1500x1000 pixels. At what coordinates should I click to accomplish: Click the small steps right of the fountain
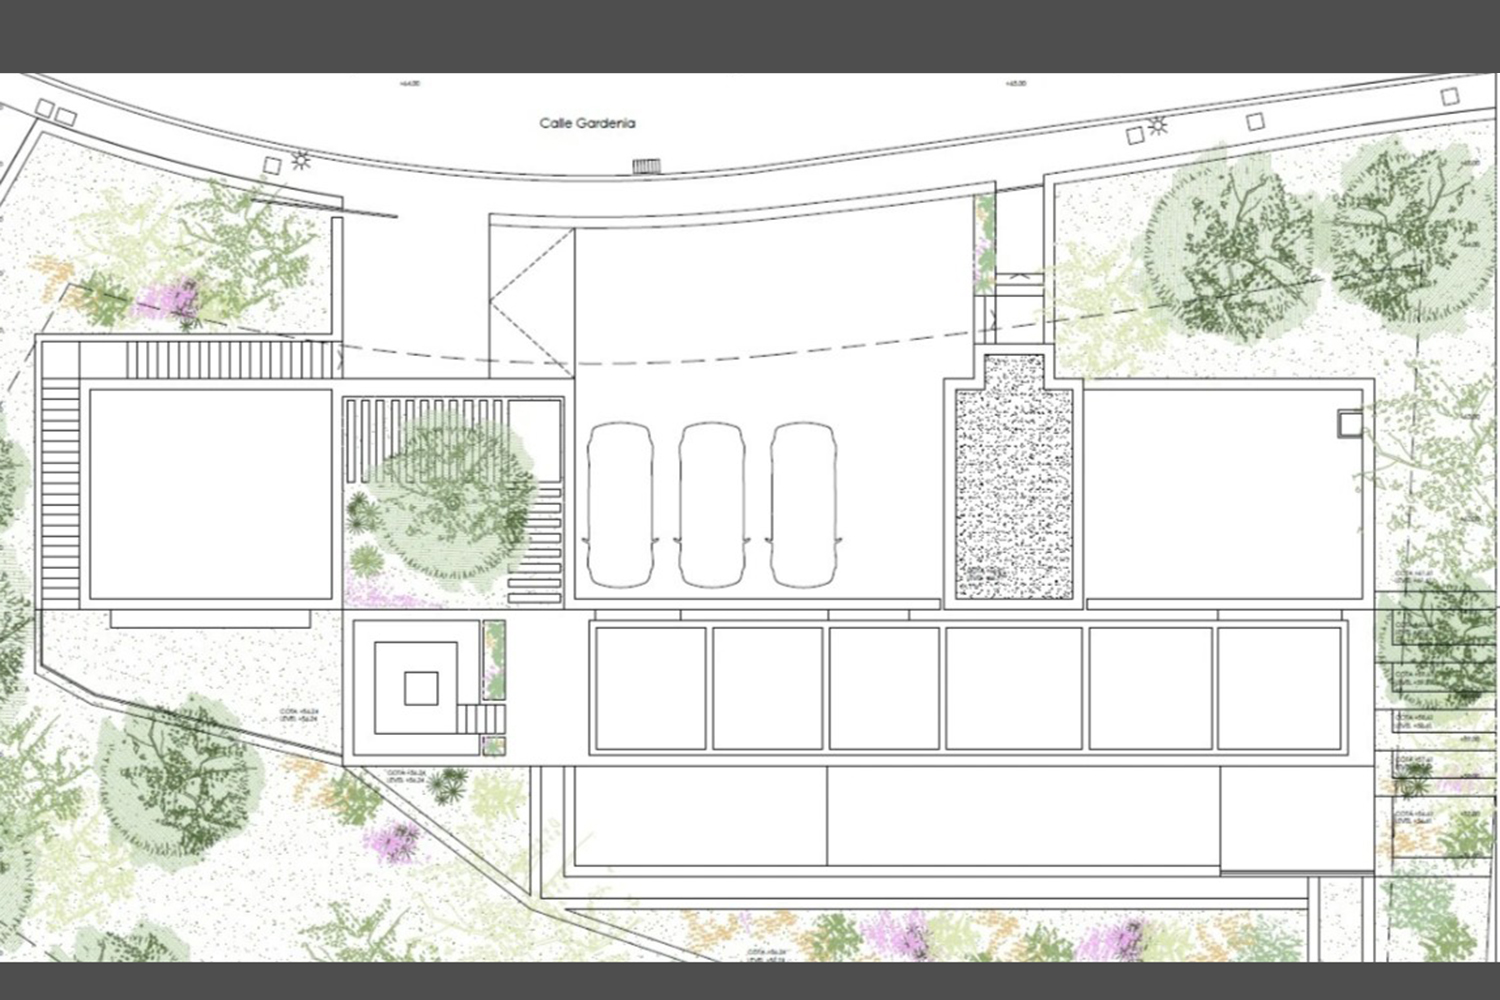click(x=480, y=718)
